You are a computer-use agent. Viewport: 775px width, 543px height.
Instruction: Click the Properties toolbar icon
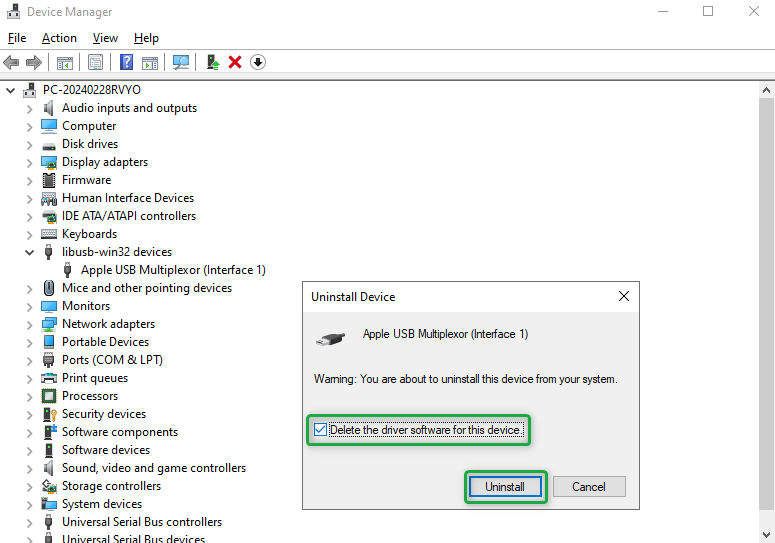click(95, 62)
